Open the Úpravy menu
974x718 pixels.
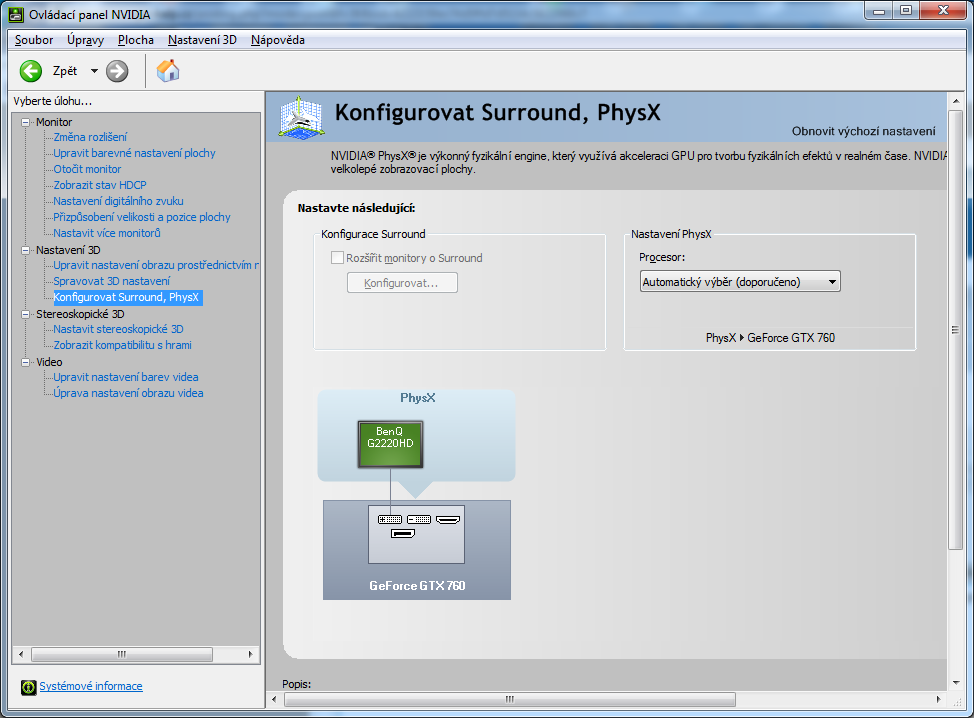(x=85, y=40)
